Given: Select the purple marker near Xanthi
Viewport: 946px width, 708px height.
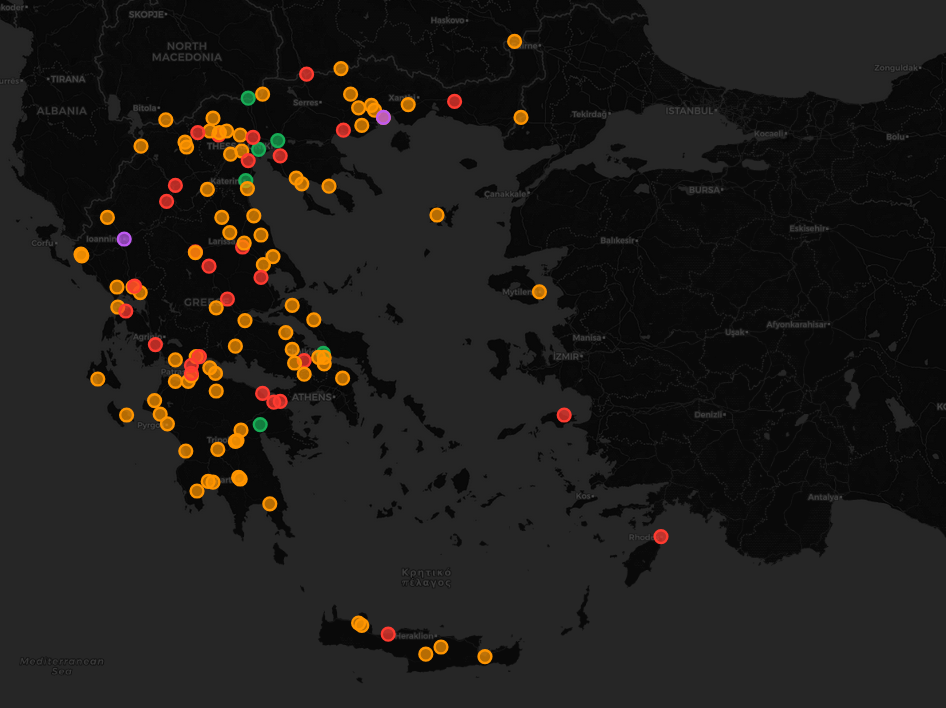Looking at the screenshot, I should coord(384,118).
